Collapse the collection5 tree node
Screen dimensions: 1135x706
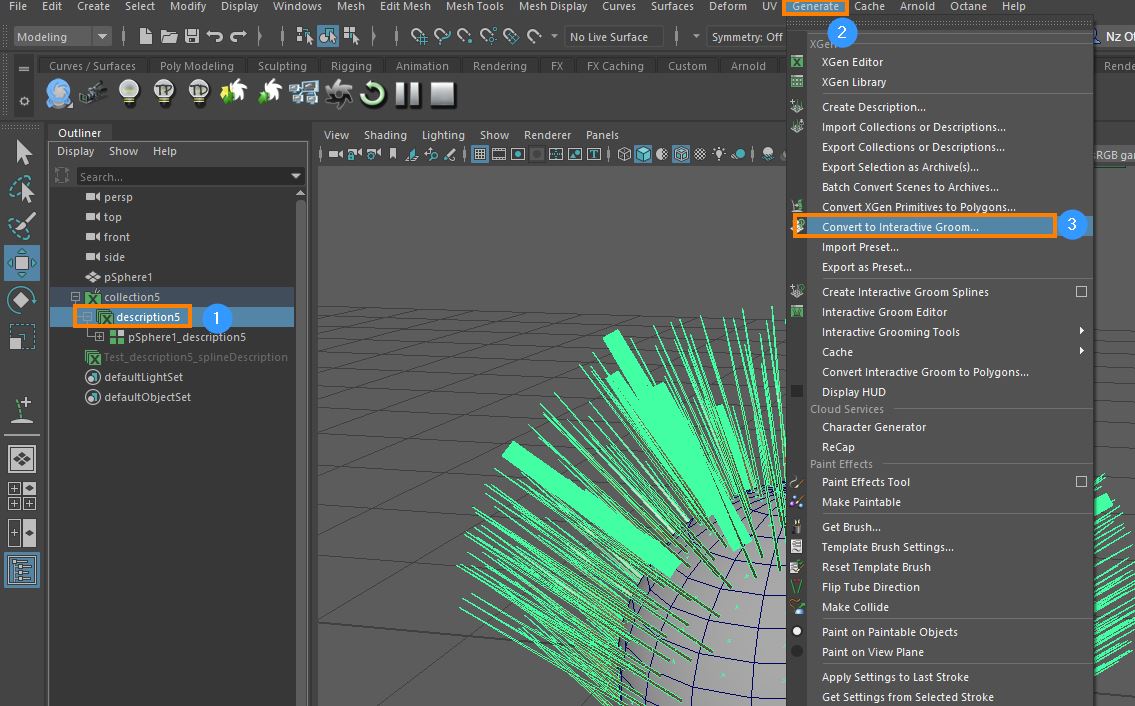click(x=75, y=297)
